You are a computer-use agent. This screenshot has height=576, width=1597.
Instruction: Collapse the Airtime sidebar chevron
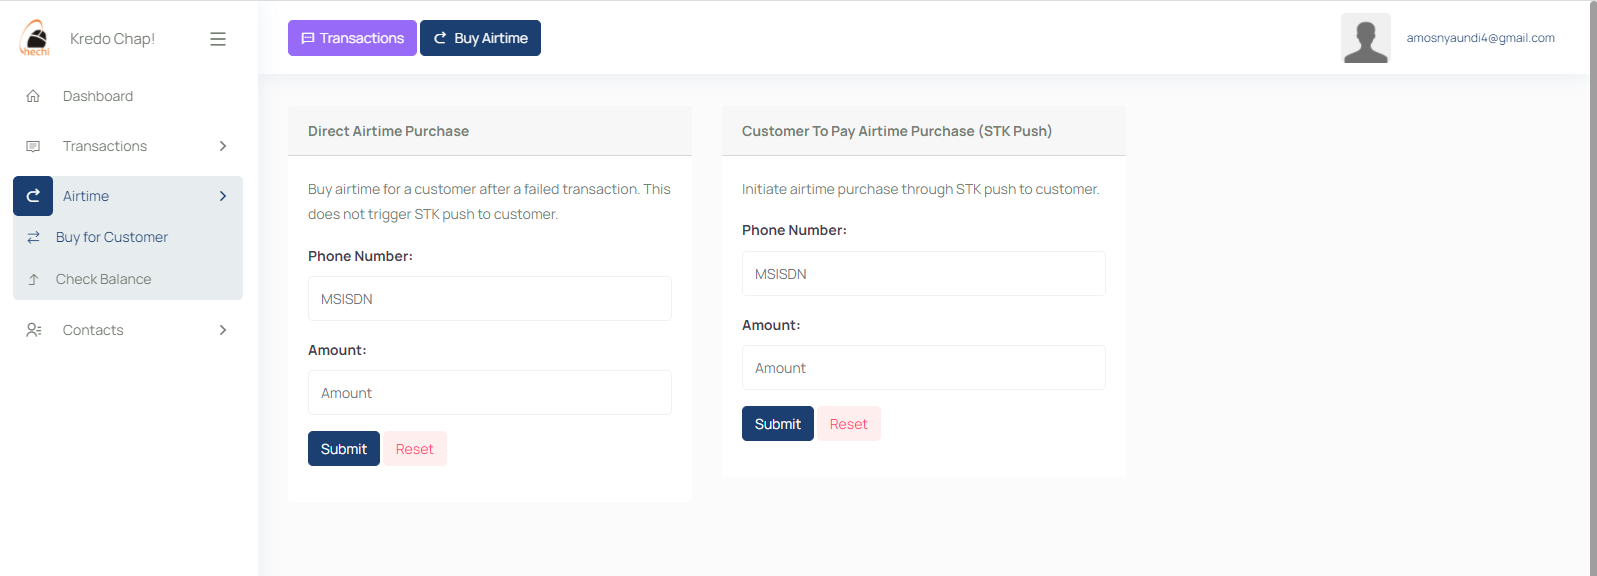(x=223, y=196)
